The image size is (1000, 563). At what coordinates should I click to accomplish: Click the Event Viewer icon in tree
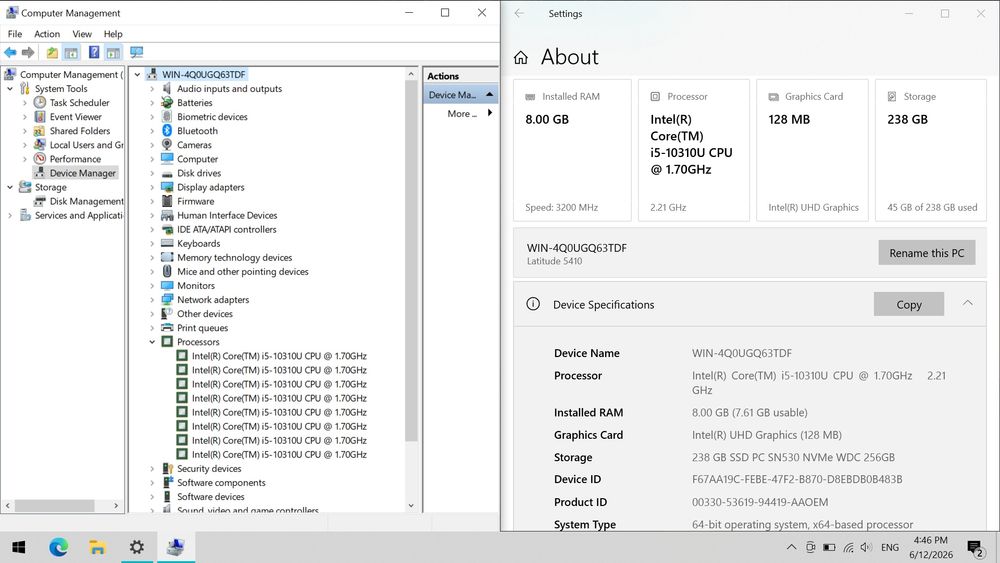(40, 117)
